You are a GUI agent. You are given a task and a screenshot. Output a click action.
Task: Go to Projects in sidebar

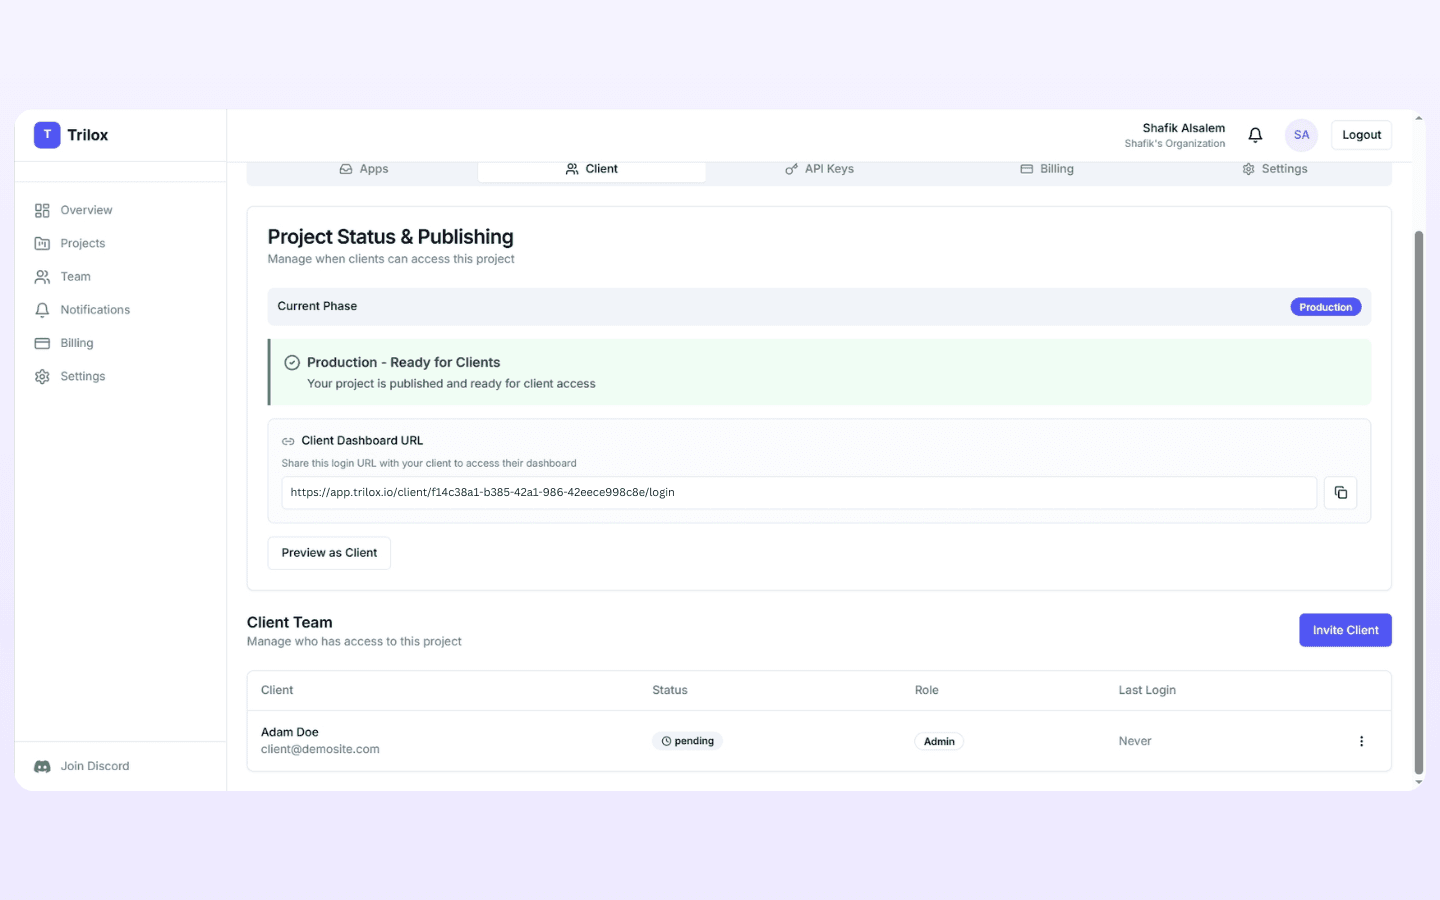82,243
